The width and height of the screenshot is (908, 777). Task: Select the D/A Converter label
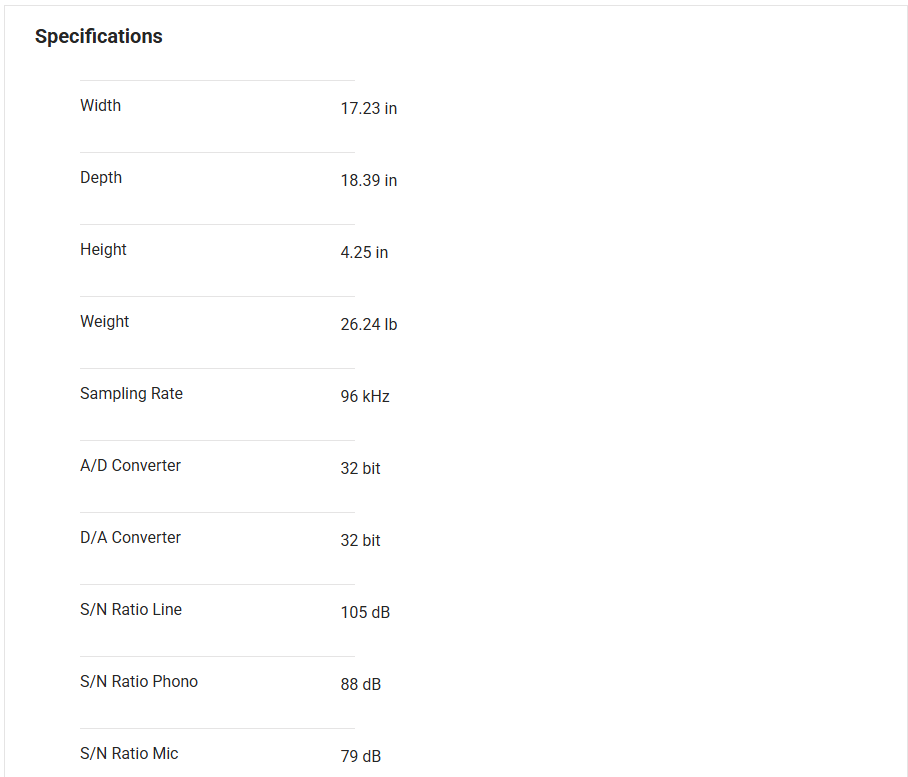pos(130,537)
